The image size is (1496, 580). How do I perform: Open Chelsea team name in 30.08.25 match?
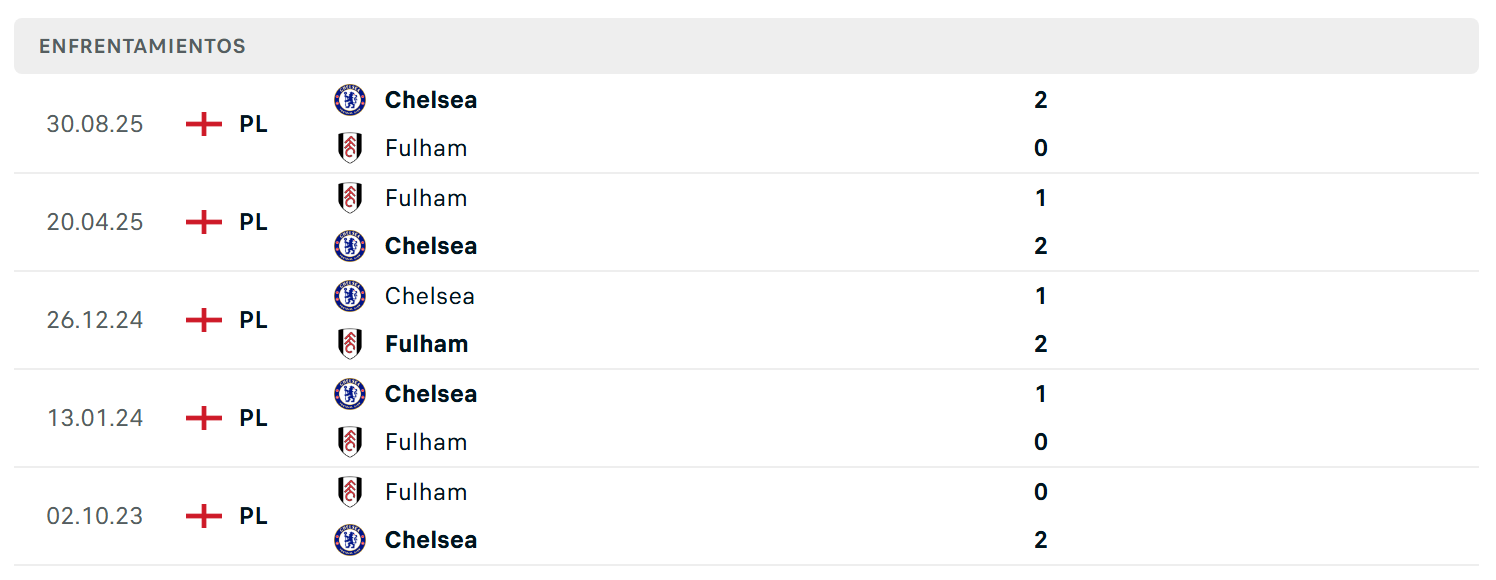click(431, 100)
